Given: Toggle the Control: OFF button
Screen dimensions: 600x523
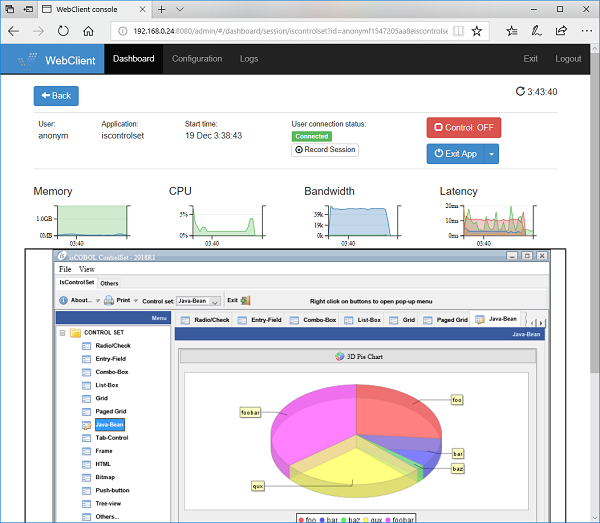Looking at the screenshot, I should click(x=463, y=128).
